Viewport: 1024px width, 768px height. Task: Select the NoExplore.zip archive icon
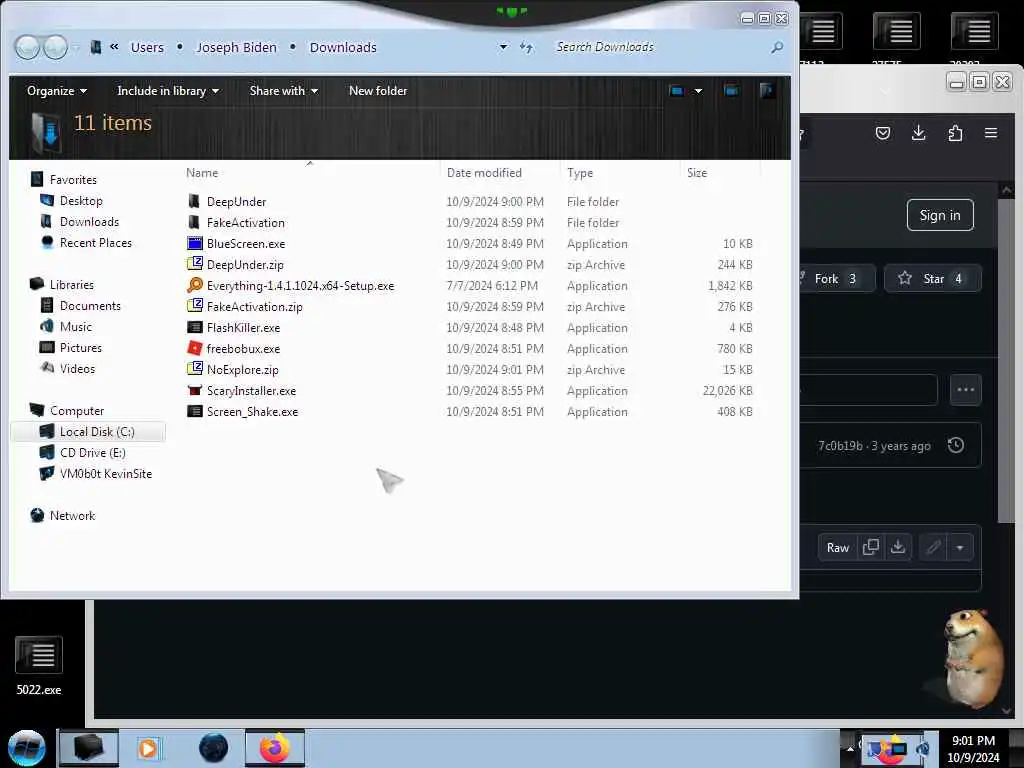point(195,369)
